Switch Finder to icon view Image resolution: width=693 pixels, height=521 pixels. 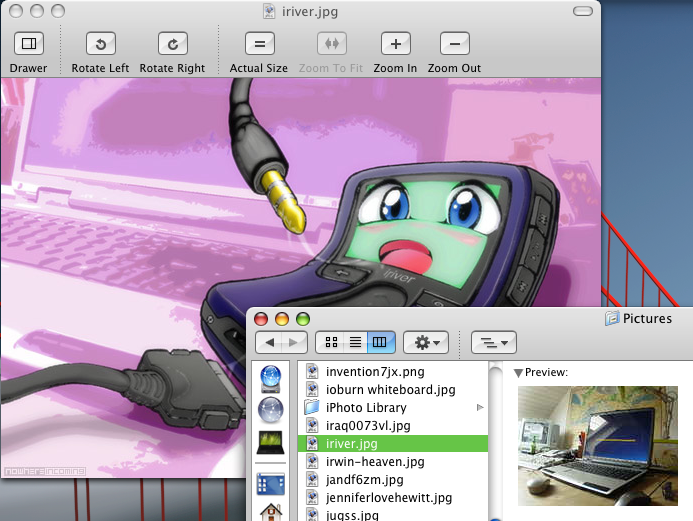[x=331, y=342]
